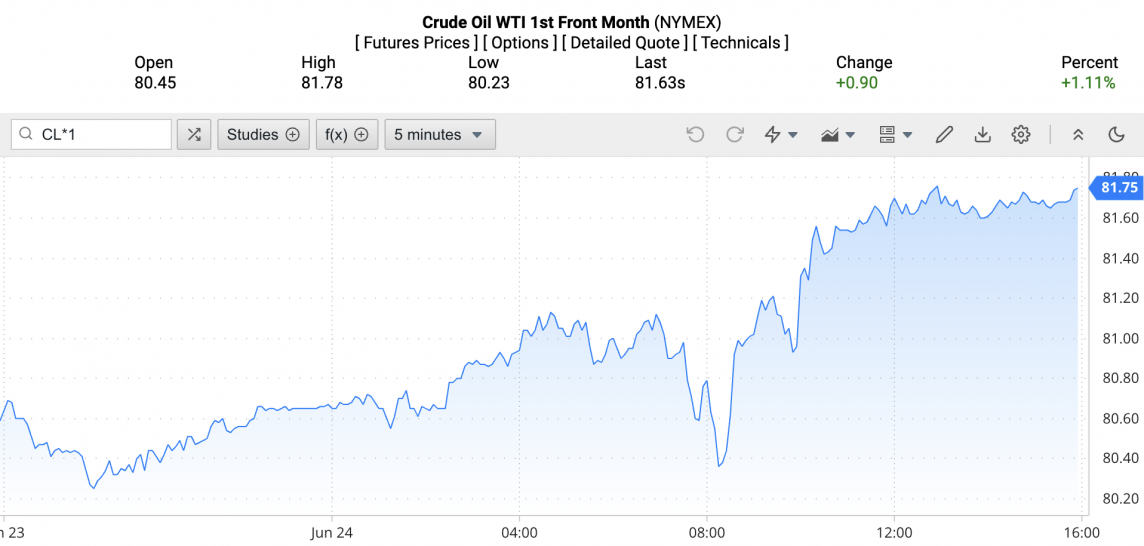Image resolution: width=1144 pixels, height=546 pixels.
Task: Open the 5 minutes interval dropdown
Action: coord(439,135)
